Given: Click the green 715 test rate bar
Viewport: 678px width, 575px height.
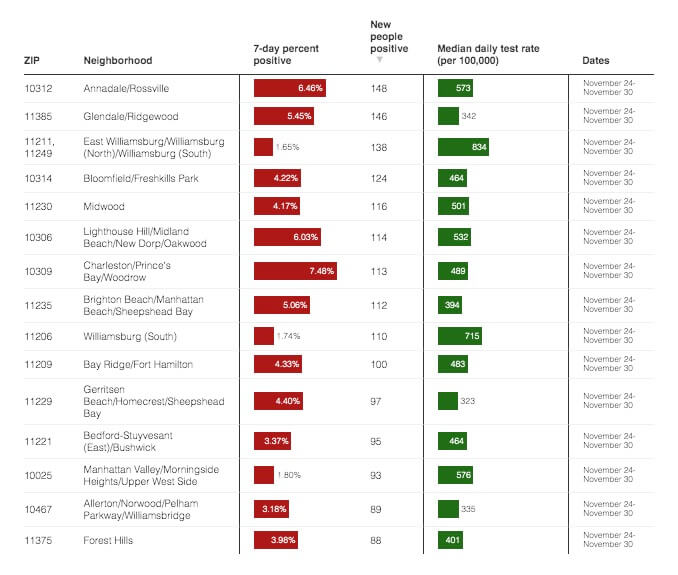Looking at the screenshot, I should tap(460, 336).
